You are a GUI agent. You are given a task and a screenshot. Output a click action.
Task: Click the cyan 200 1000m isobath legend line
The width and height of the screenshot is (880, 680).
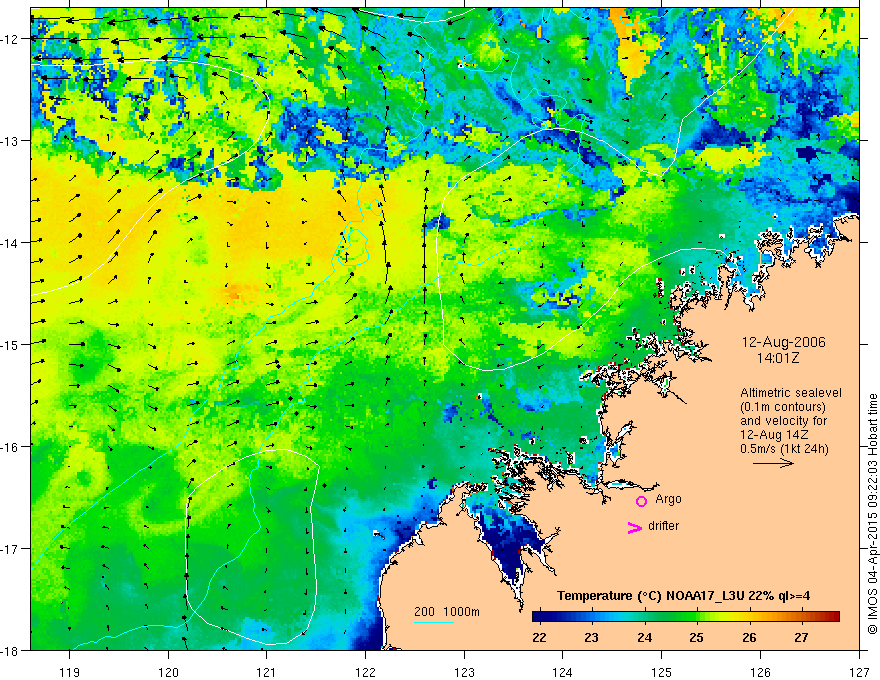click(x=433, y=622)
